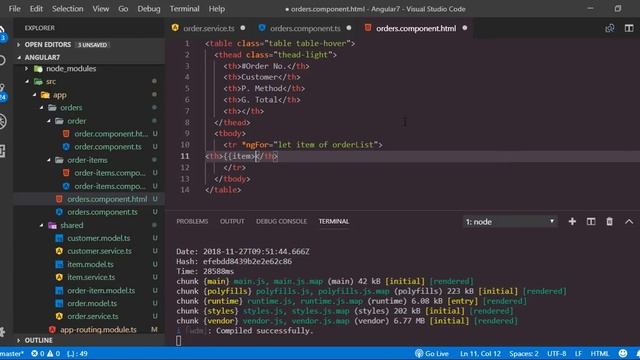Open the terminal selector dropdown '1: node'

tap(510, 222)
